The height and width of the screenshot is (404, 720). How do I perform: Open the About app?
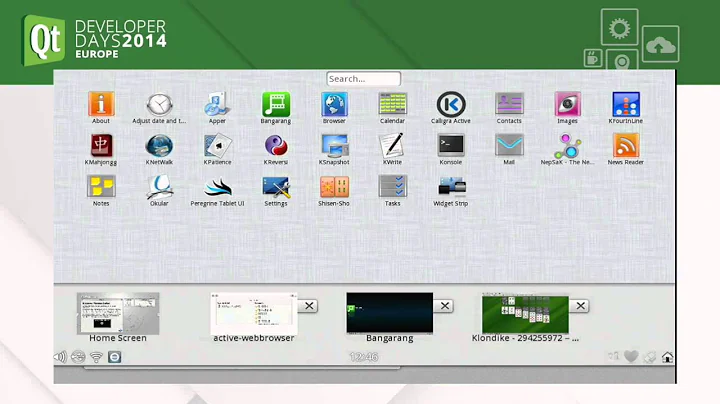(101, 105)
